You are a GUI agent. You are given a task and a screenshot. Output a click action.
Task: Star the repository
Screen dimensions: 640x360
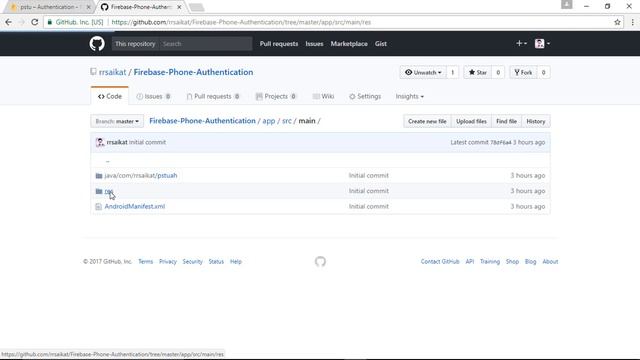(x=478, y=72)
